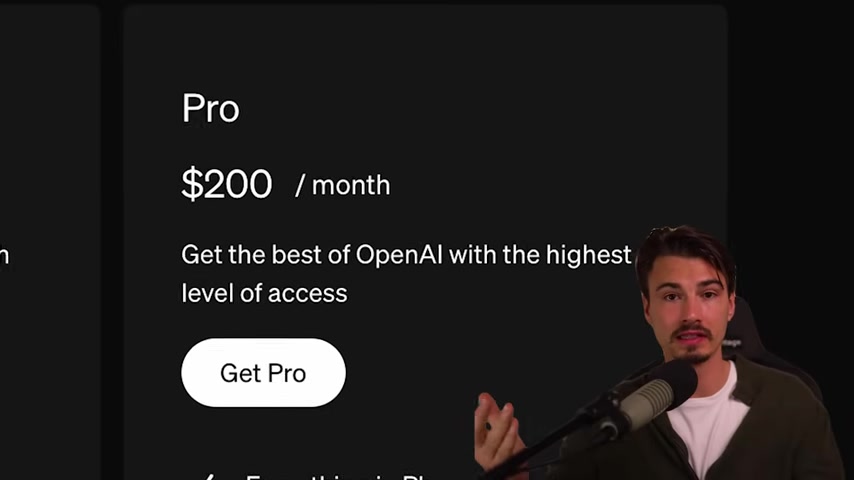Click the $200 price amount
This screenshot has width=854, height=480.
click(227, 184)
